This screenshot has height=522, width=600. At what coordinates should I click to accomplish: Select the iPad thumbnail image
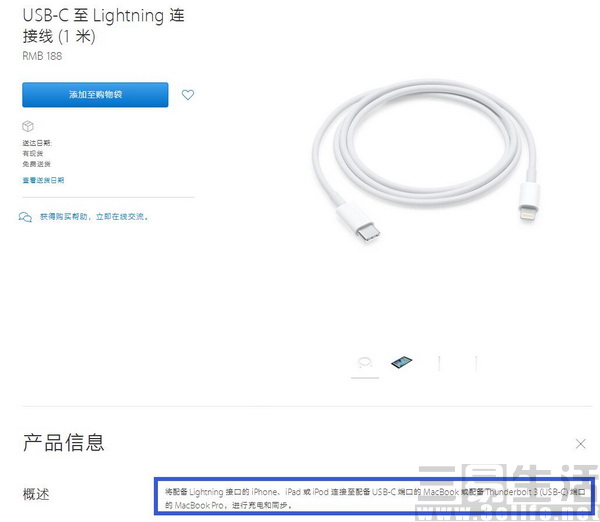[x=402, y=362]
